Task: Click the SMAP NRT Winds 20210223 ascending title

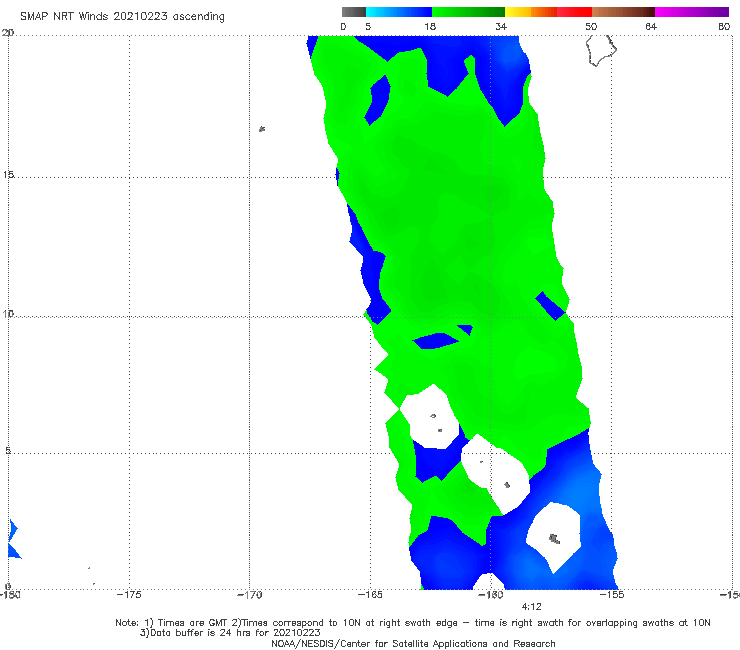Action: pyautogui.click(x=122, y=16)
